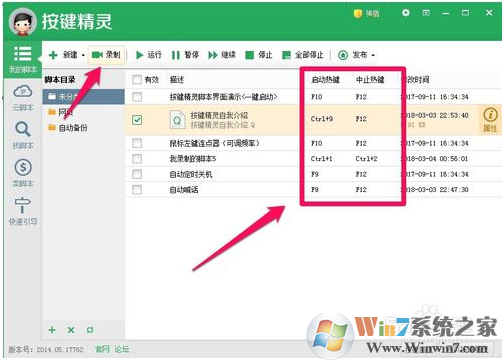The width and height of the screenshot is (504, 362).
Task: Expand the 发布 dropdown arrow
Action: point(373,55)
